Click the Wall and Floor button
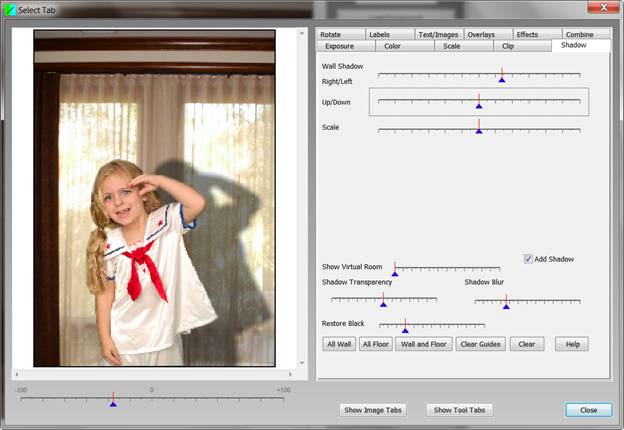Image resolution: width=624 pixels, height=430 pixels. pos(423,344)
